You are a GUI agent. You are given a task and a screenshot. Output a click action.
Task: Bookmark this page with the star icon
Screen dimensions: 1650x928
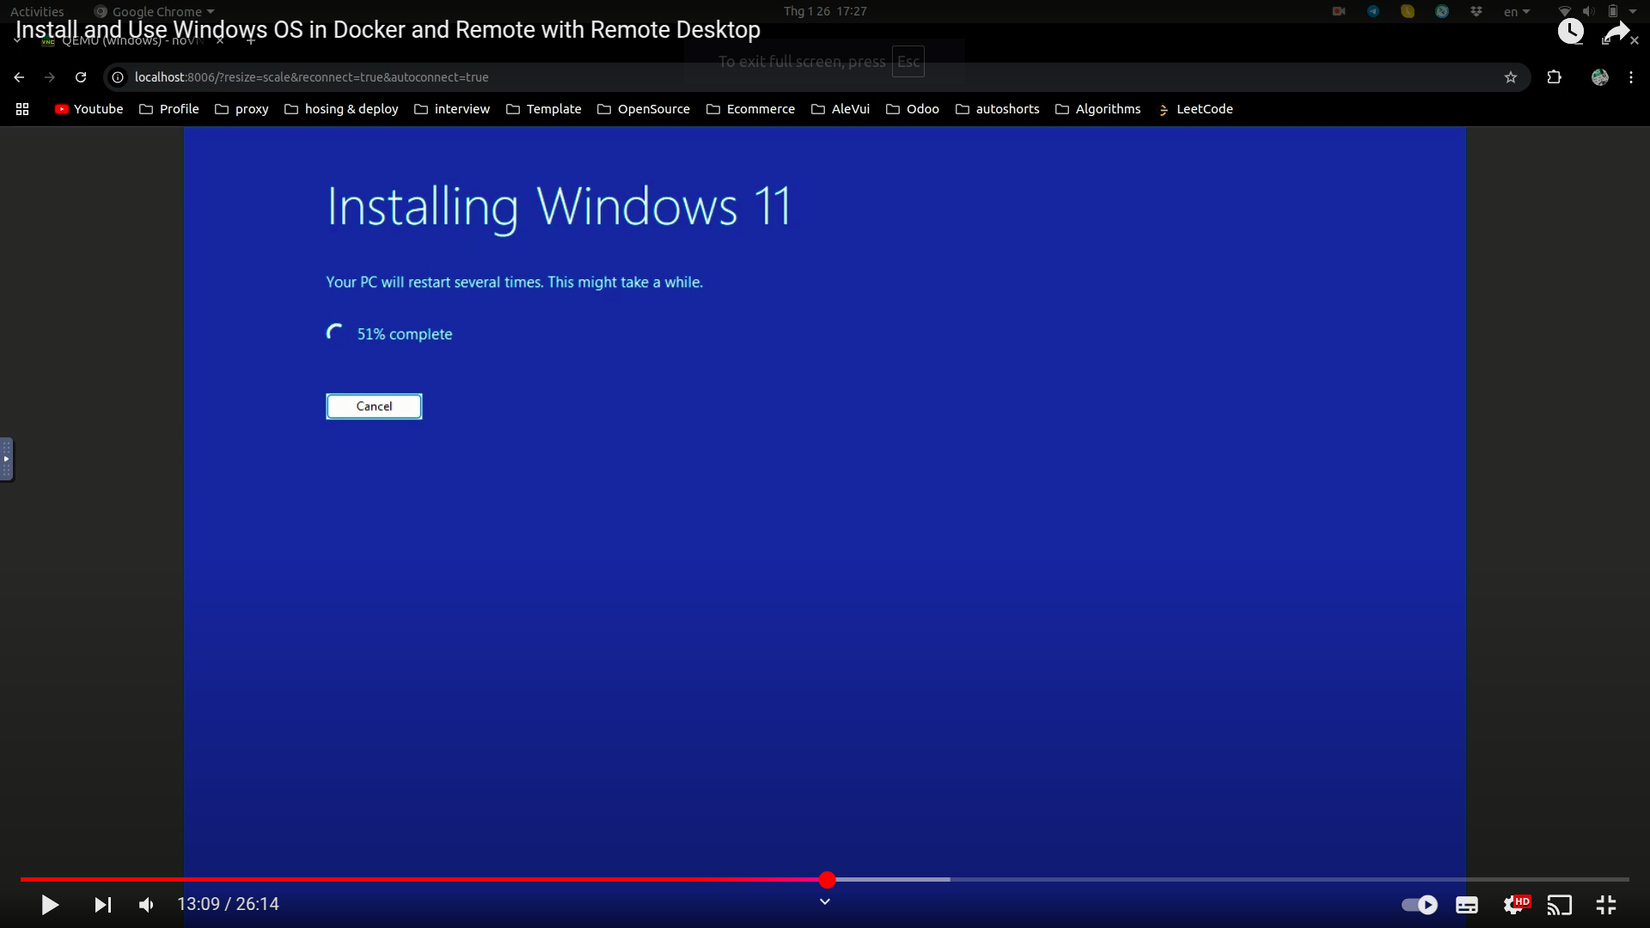[x=1511, y=77]
